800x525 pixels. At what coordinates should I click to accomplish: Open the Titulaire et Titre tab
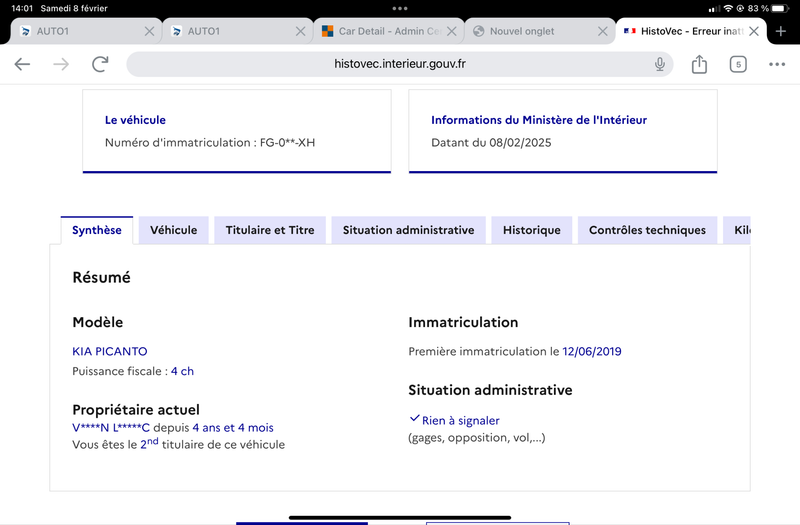(270, 230)
